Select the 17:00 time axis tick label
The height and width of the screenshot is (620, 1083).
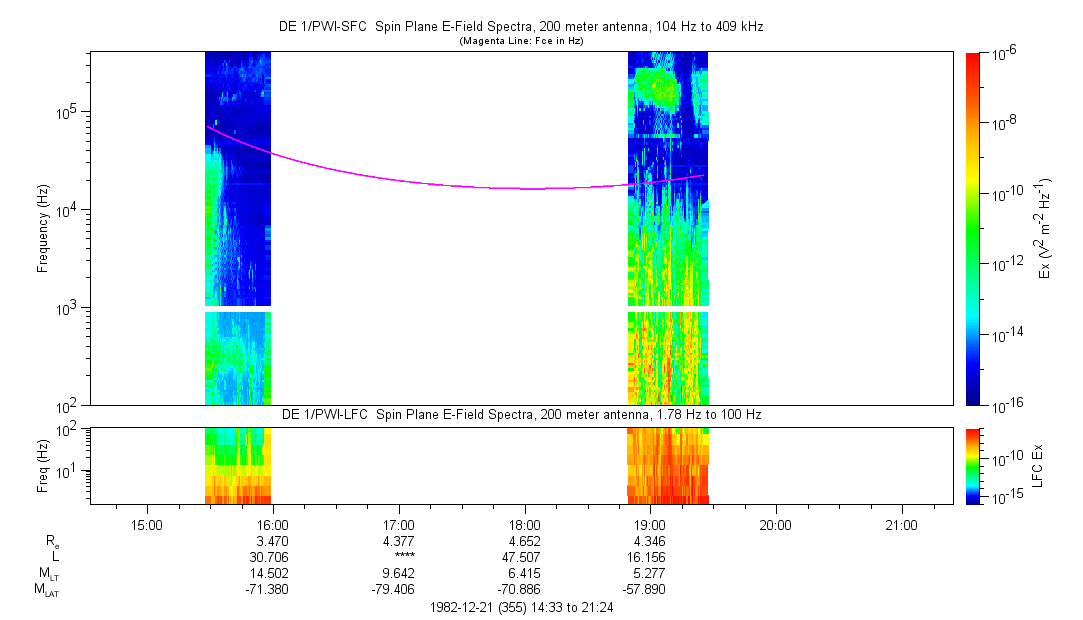tap(399, 523)
